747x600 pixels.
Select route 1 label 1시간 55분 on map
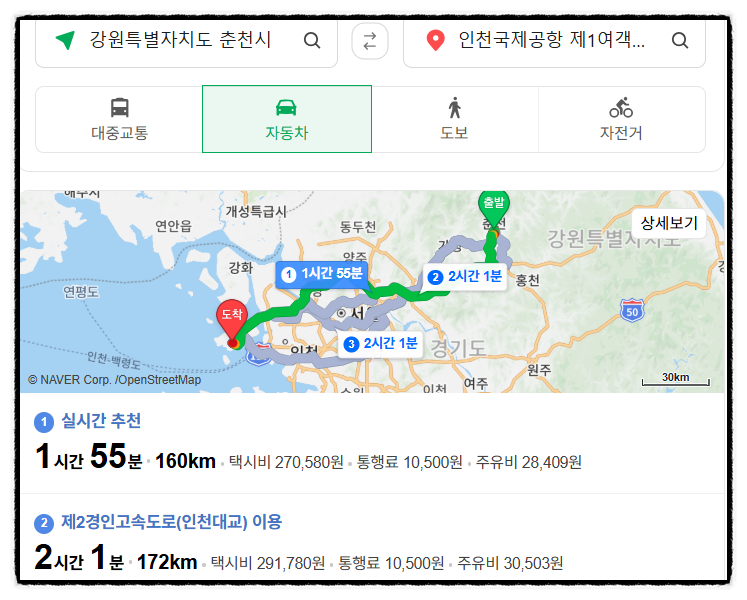[x=322, y=274]
